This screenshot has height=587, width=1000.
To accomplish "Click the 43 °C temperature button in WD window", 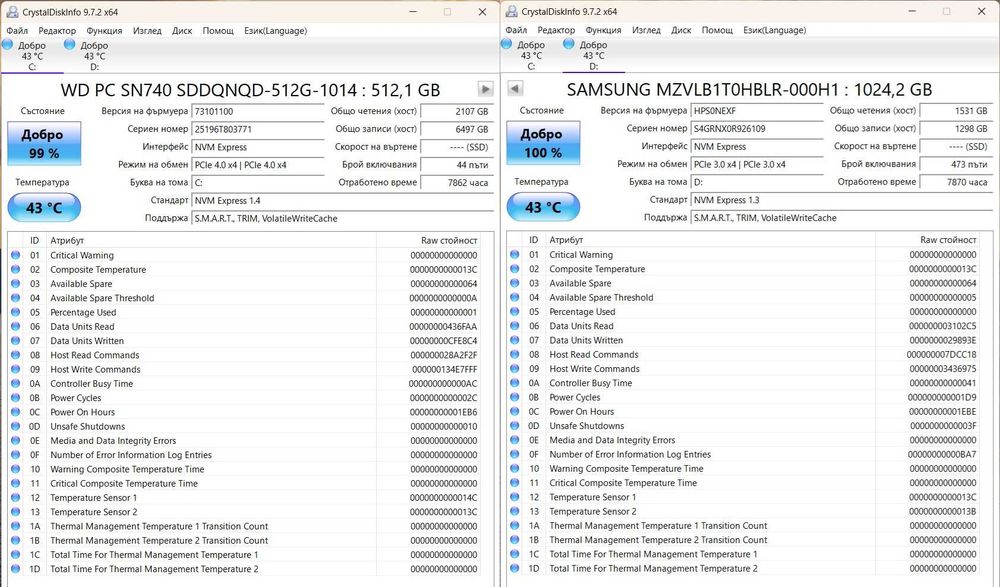I will click(x=44, y=207).
